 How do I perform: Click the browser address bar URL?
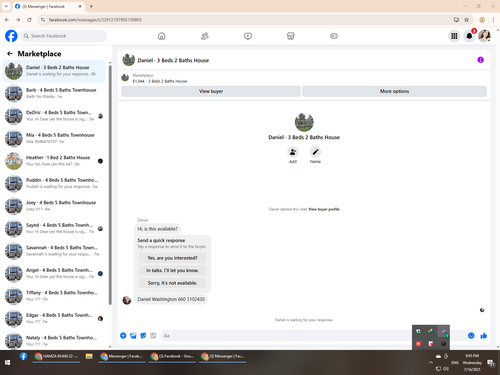[x=95, y=20]
